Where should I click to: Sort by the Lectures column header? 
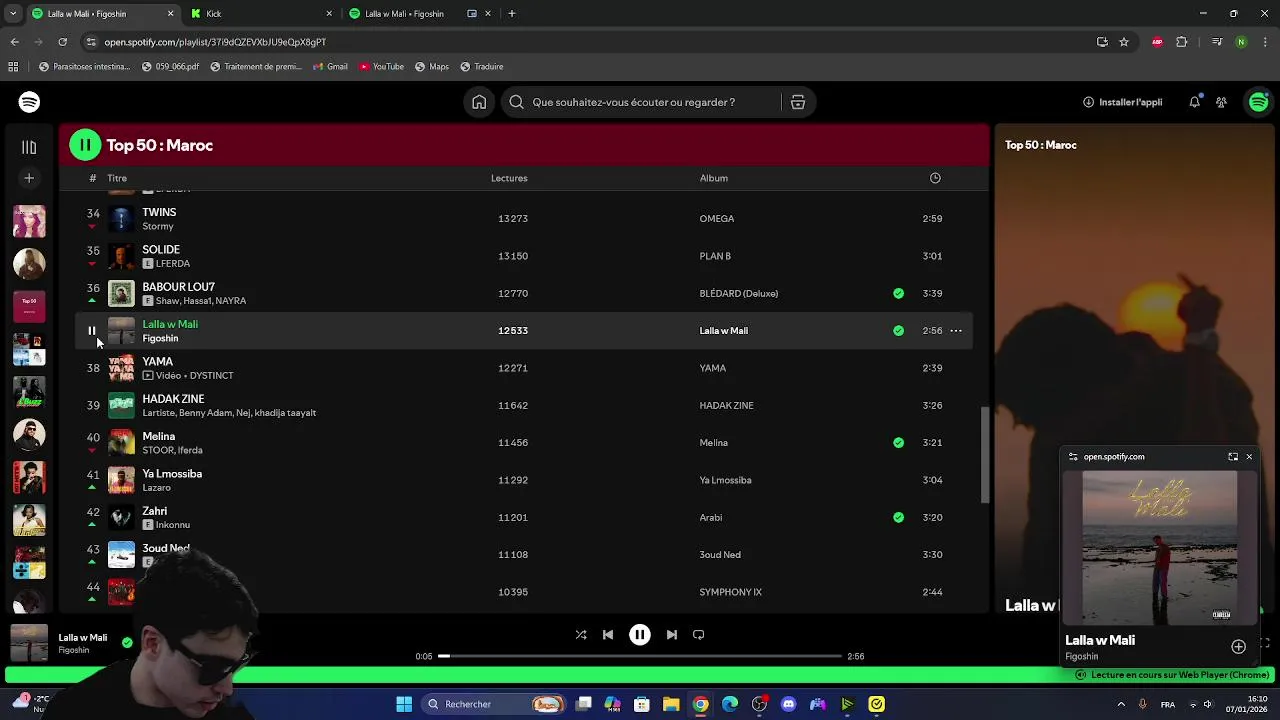pyautogui.click(x=509, y=178)
